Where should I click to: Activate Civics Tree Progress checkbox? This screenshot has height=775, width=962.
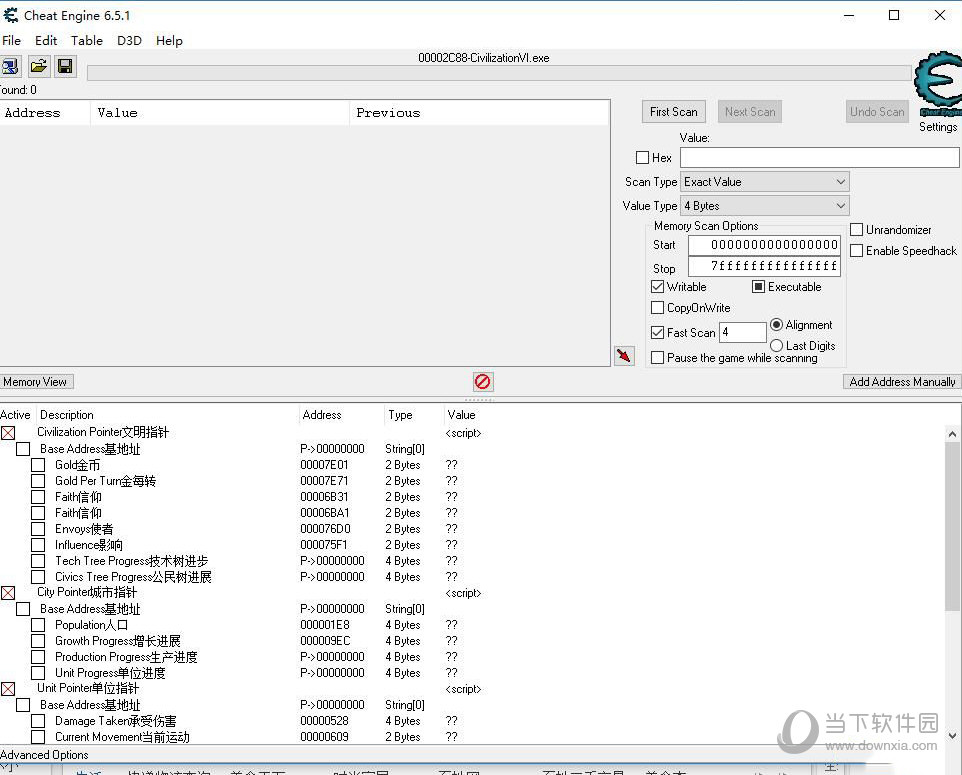(38, 576)
